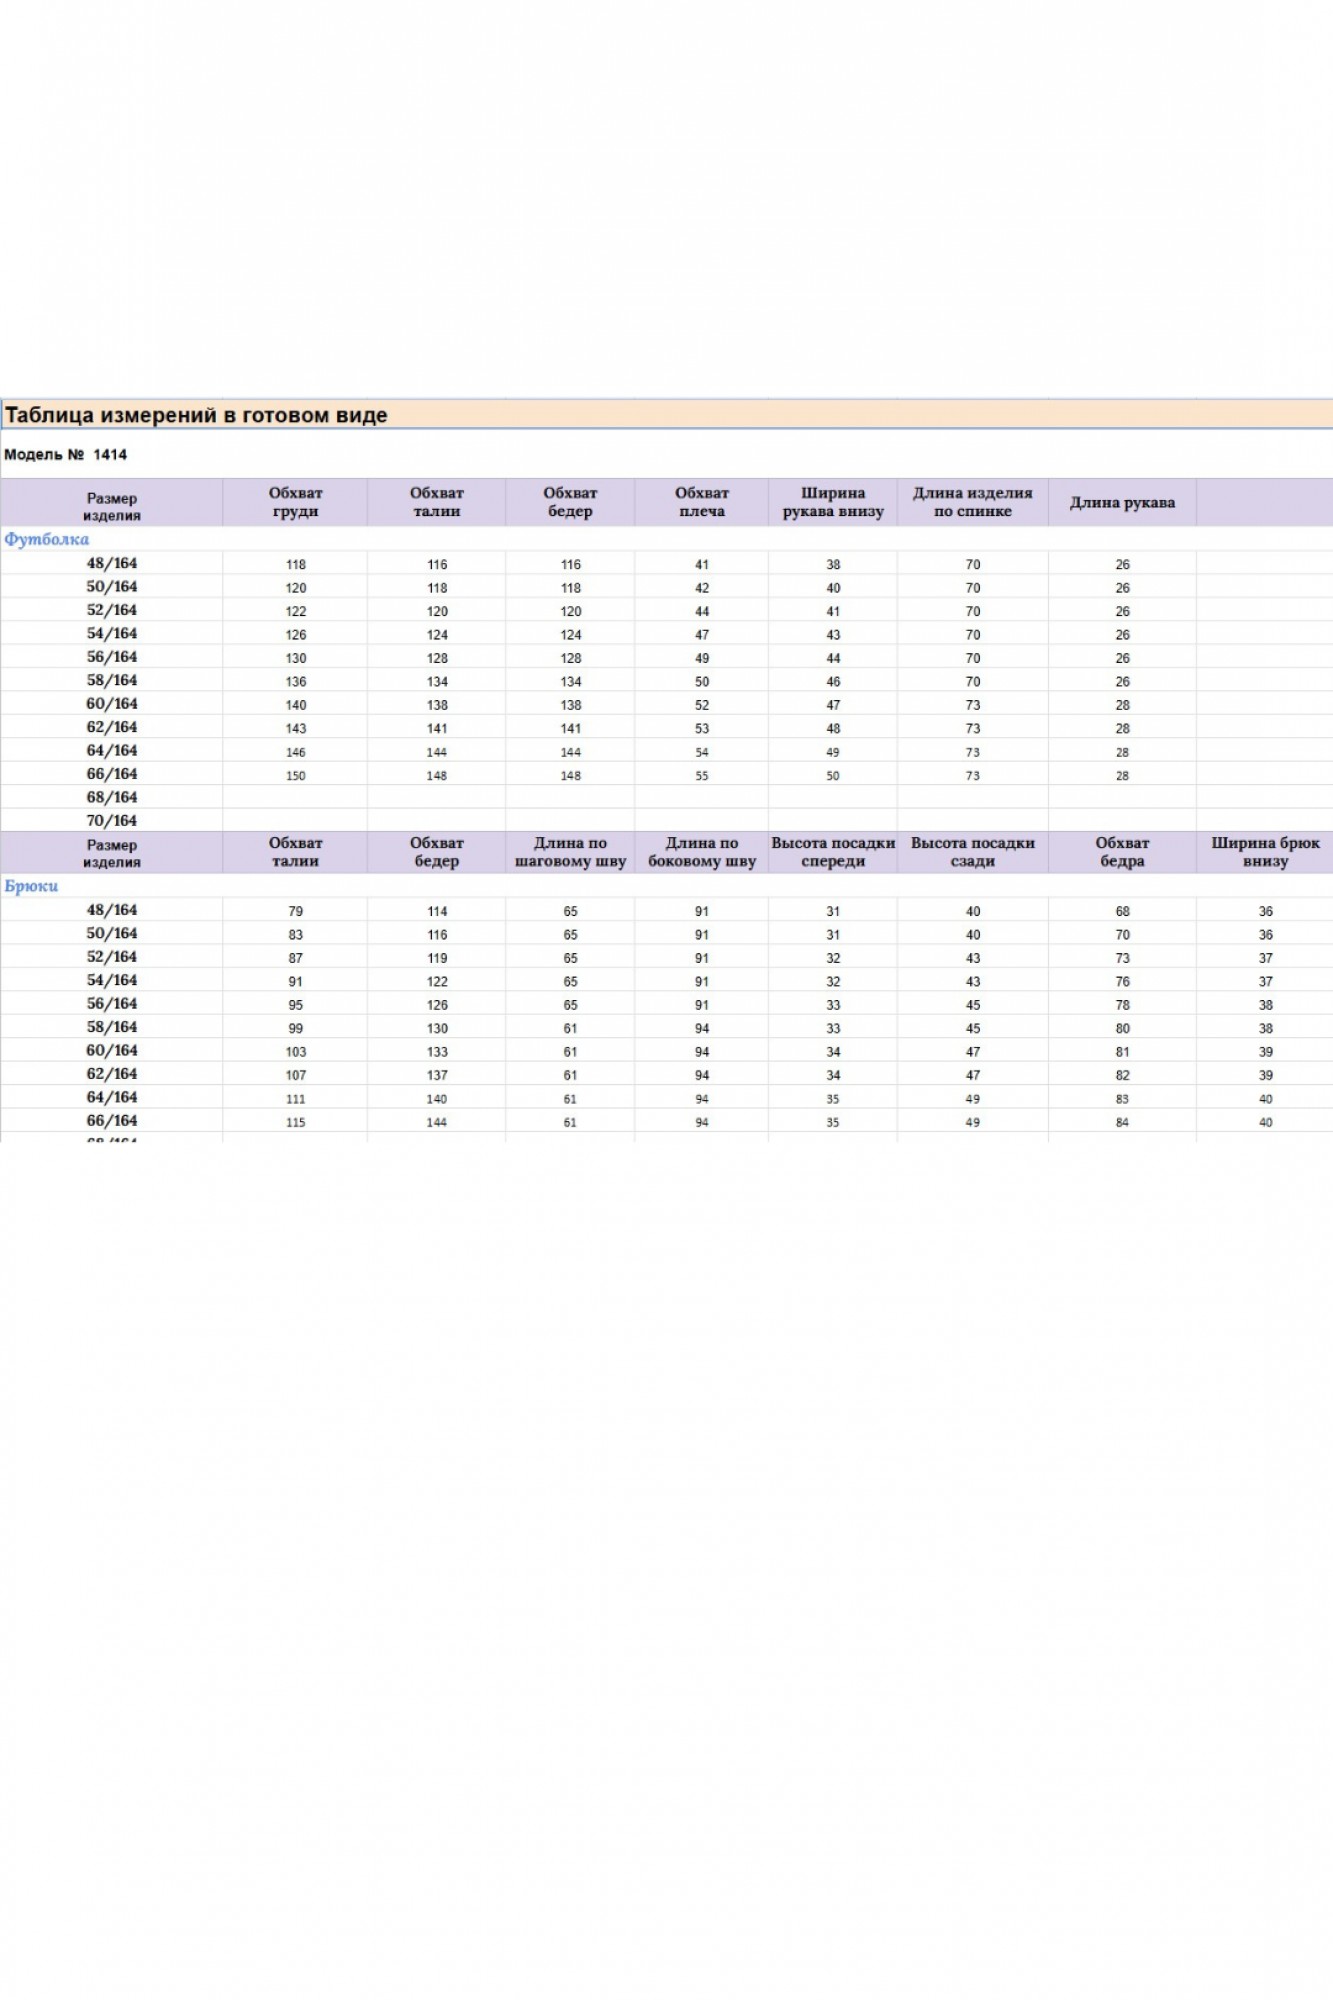Select the blue 'Футболка' section label
This screenshot has height=2000, width=1333.
click(x=46, y=539)
